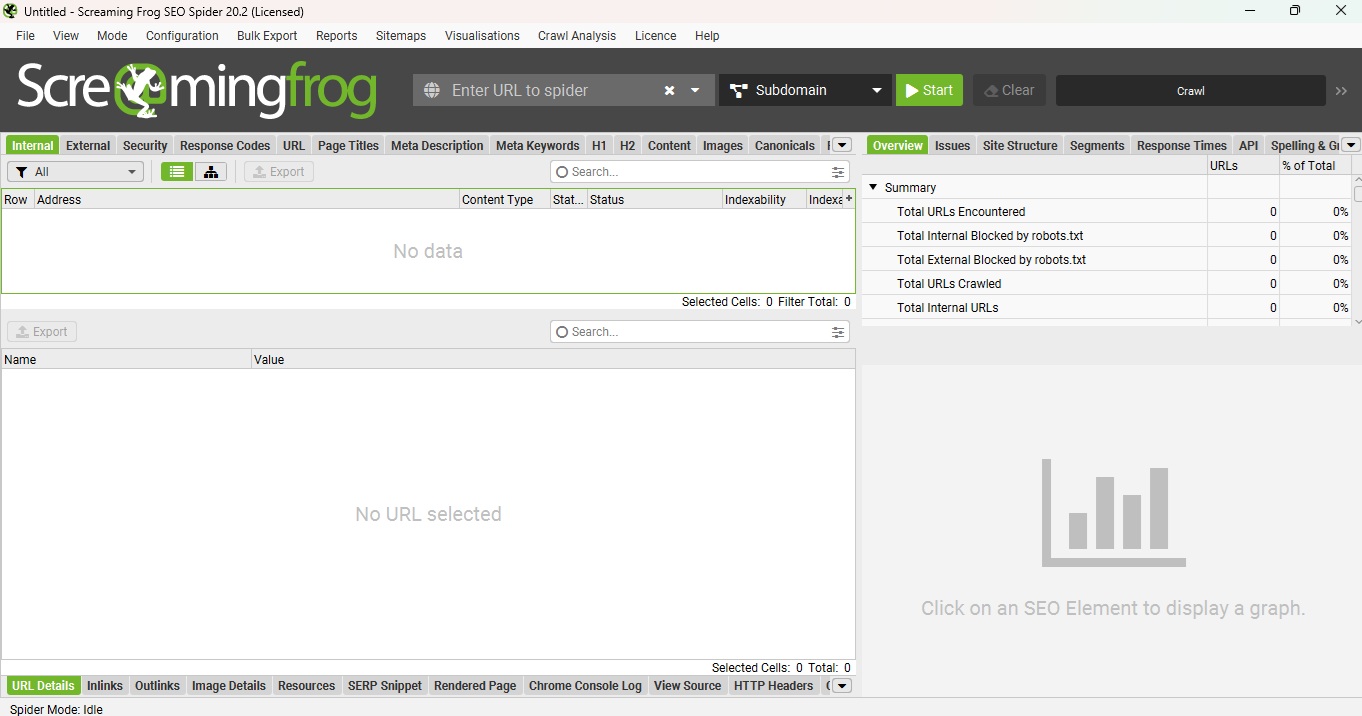Viewport: 1362px width, 716px height.
Task: Switch to the Response Codes tab
Action: (x=225, y=146)
